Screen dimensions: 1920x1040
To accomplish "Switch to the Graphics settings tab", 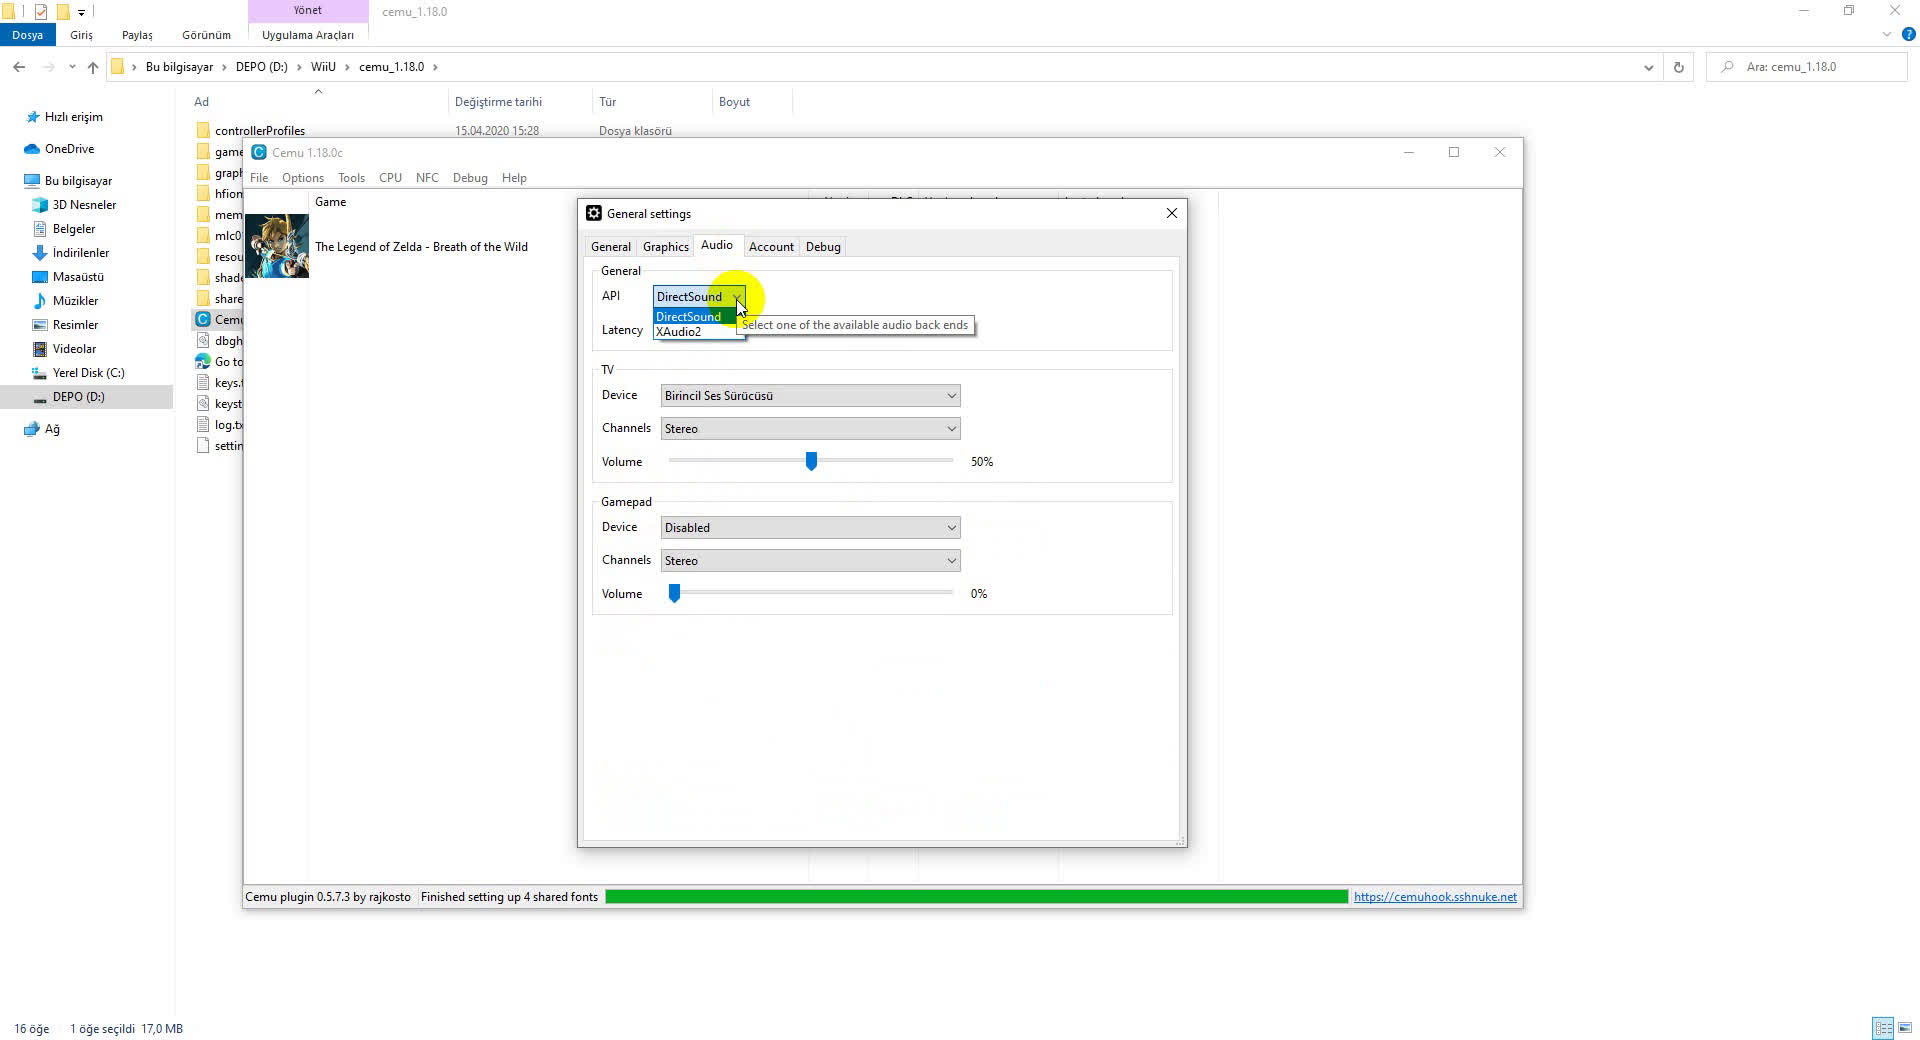I will pyautogui.click(x=665, y=247).
